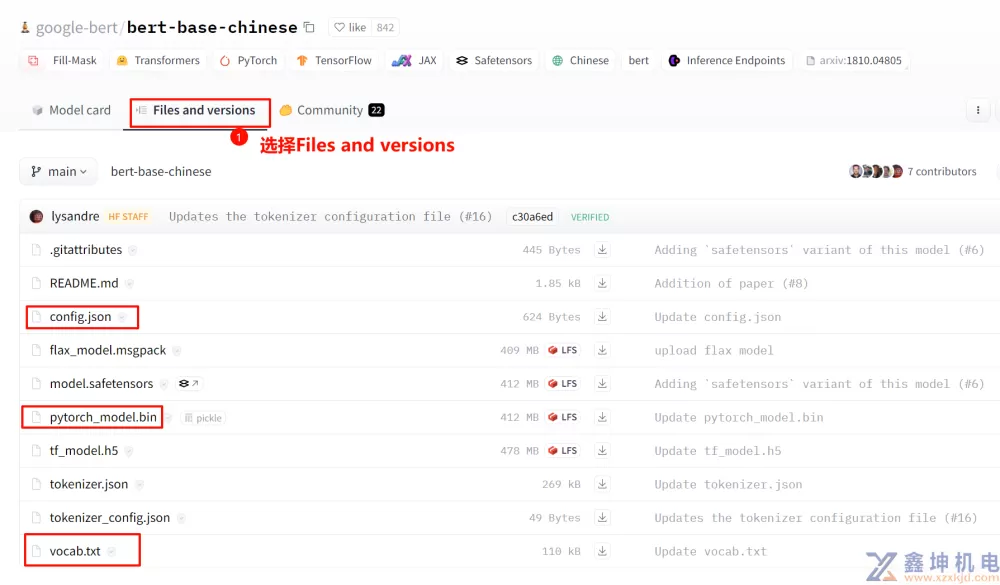
Task: Open the bert-base-chinese model title link
Action: click(x=212, y=27)
